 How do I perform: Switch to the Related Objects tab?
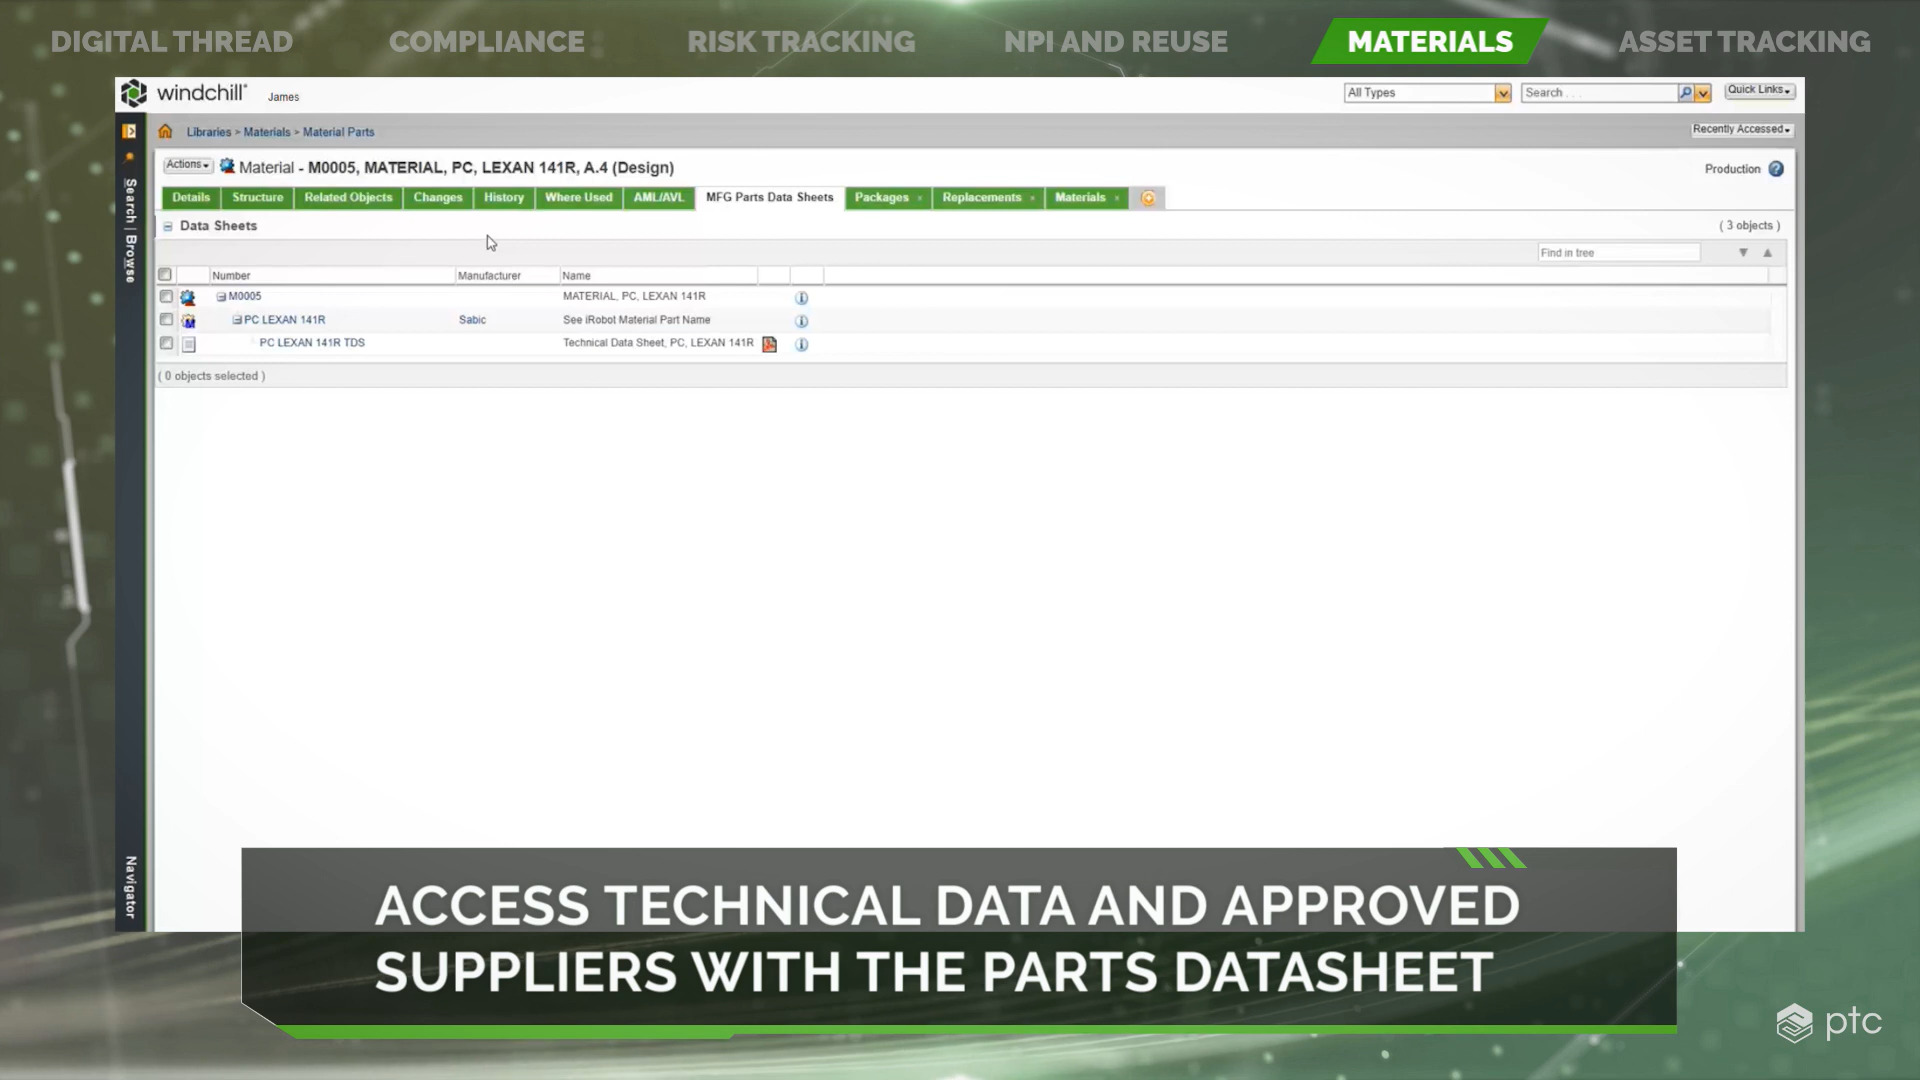pos(348,198)
